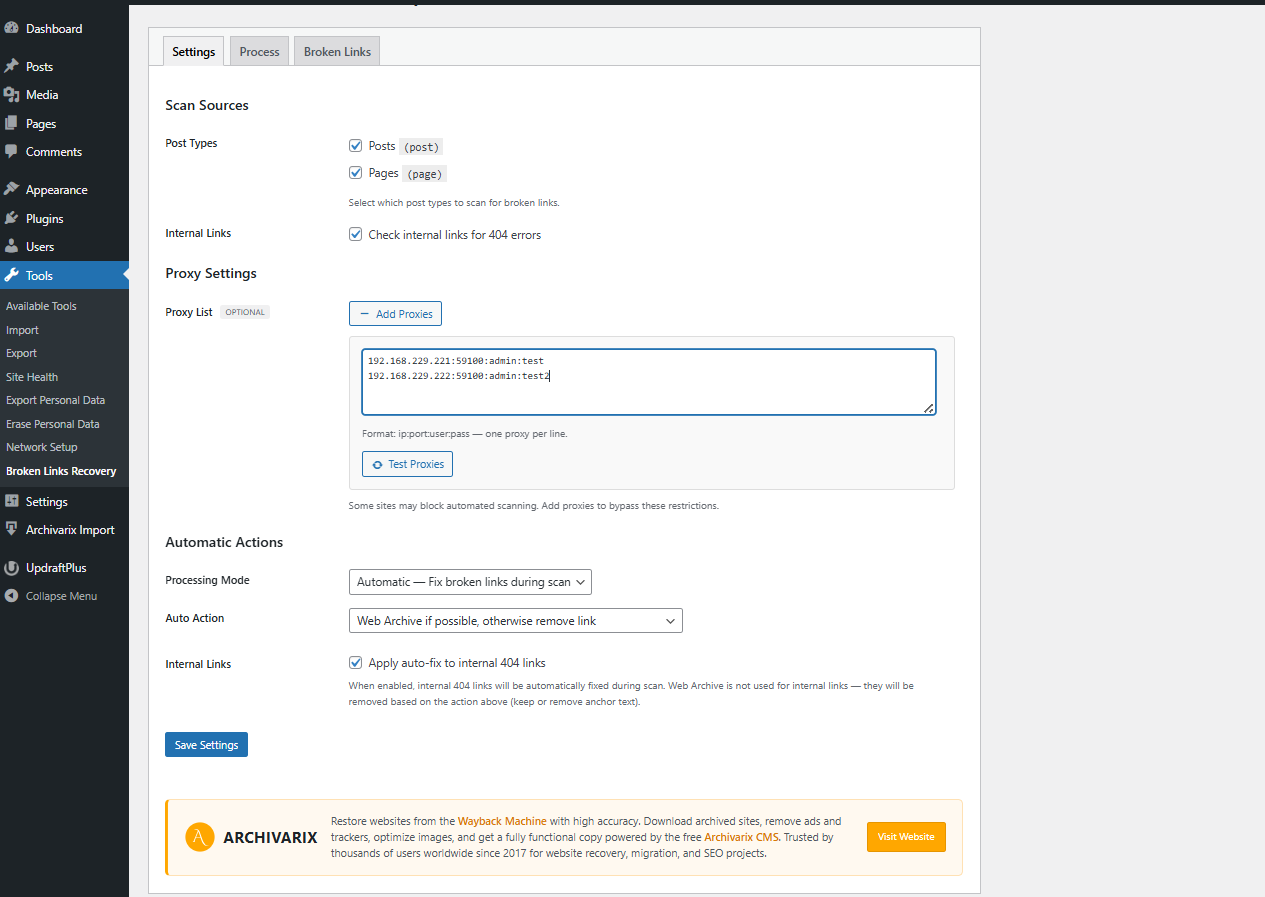The width and height of the screenshot is (1265, 897).
Task: Toggle apply auto-fix to internal 404 links
Action: click(355, 662)
